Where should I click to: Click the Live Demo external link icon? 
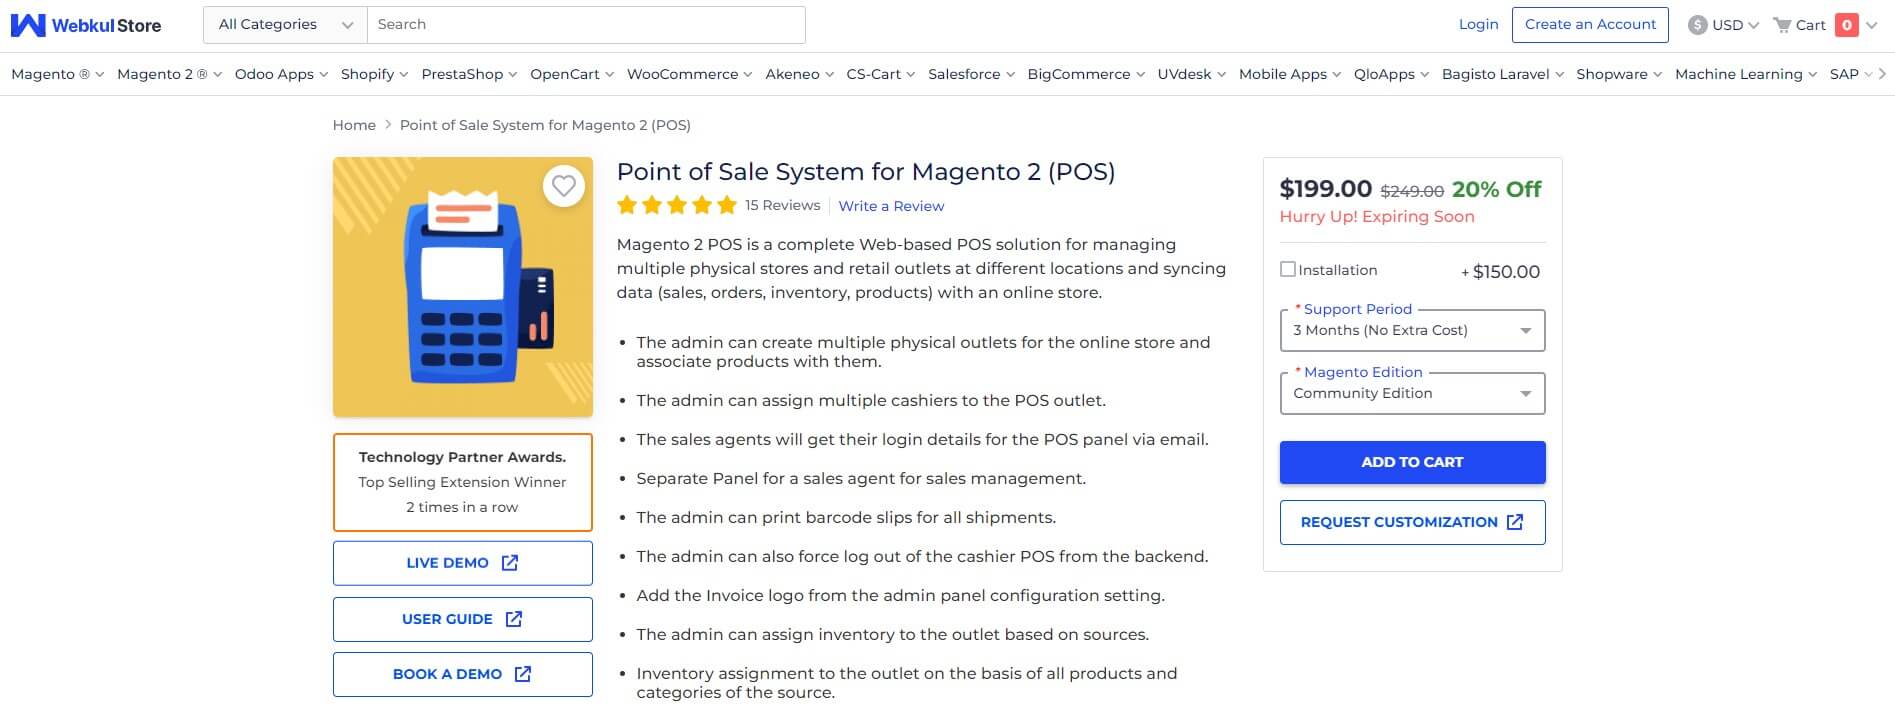[x=510, y=563]
